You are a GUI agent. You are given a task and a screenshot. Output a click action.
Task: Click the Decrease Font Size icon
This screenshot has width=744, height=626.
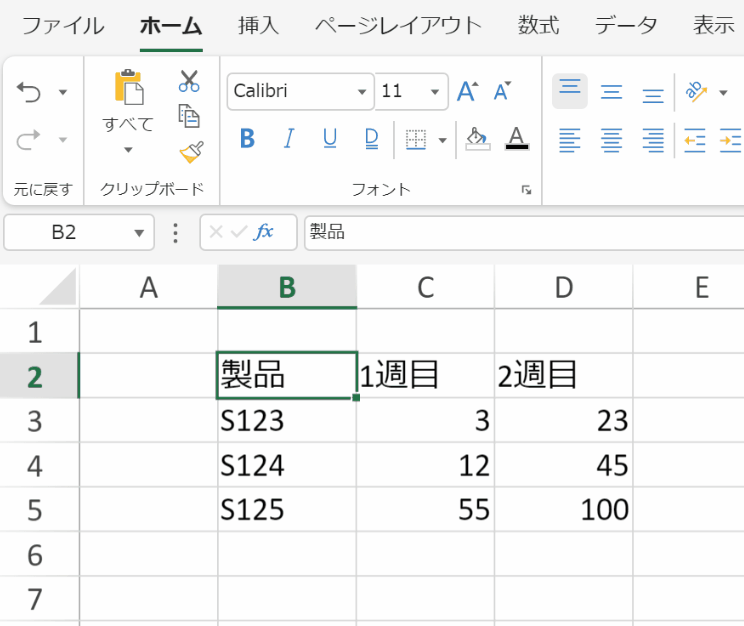[x=502, y=91]
